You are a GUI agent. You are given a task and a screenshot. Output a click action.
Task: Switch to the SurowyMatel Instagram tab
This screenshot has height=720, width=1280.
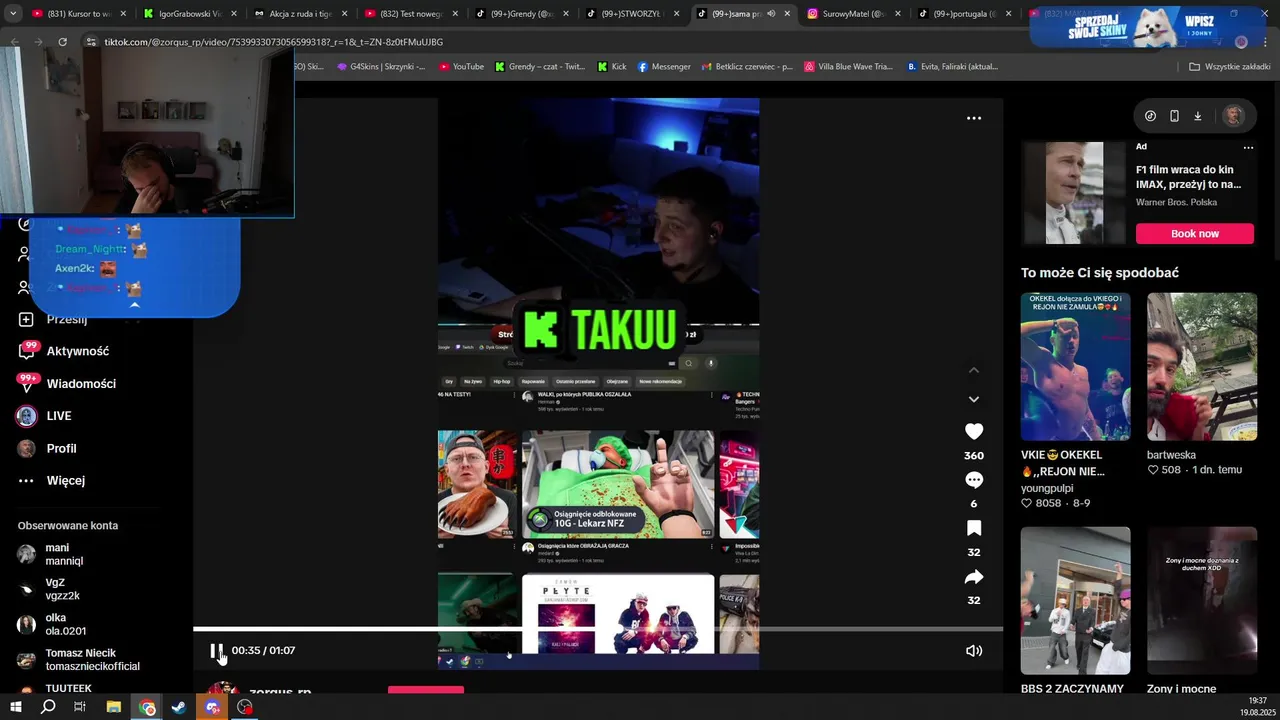click(853, 14)
